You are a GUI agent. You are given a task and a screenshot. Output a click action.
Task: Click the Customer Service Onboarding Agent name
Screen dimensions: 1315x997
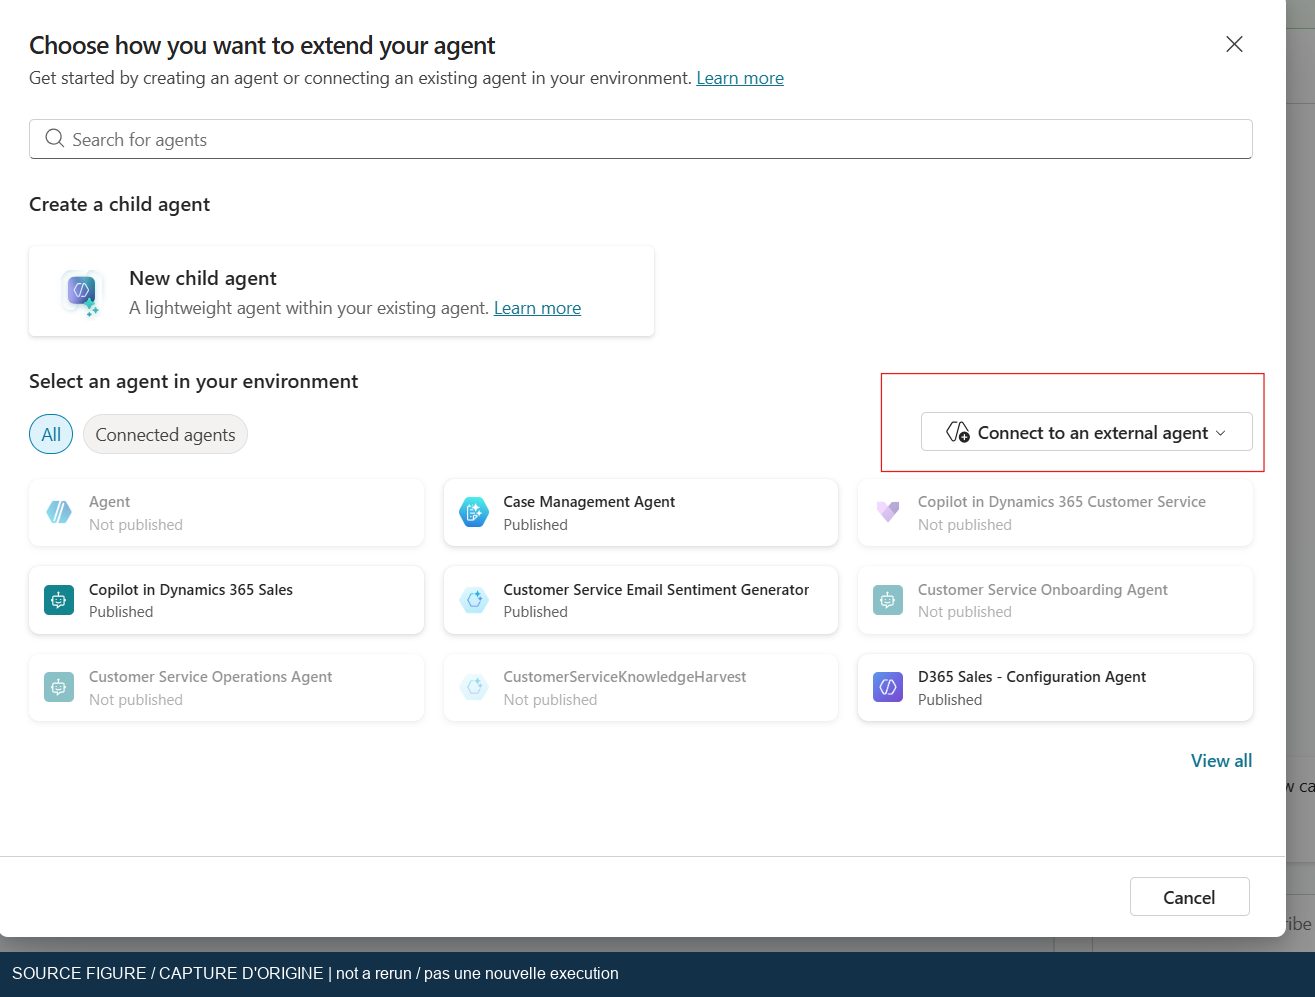(1043, 590)
